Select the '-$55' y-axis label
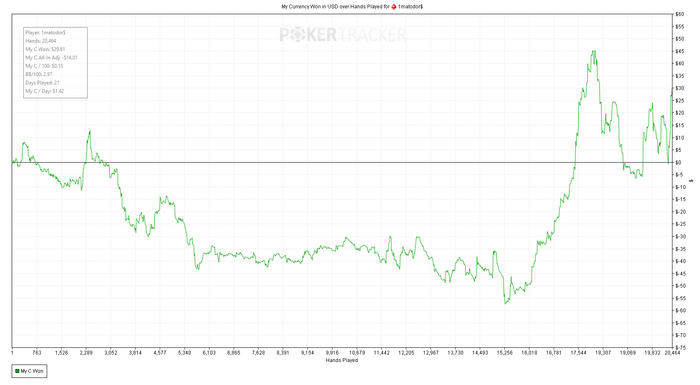Screen dimensions: 700x385 pos(680,298)
